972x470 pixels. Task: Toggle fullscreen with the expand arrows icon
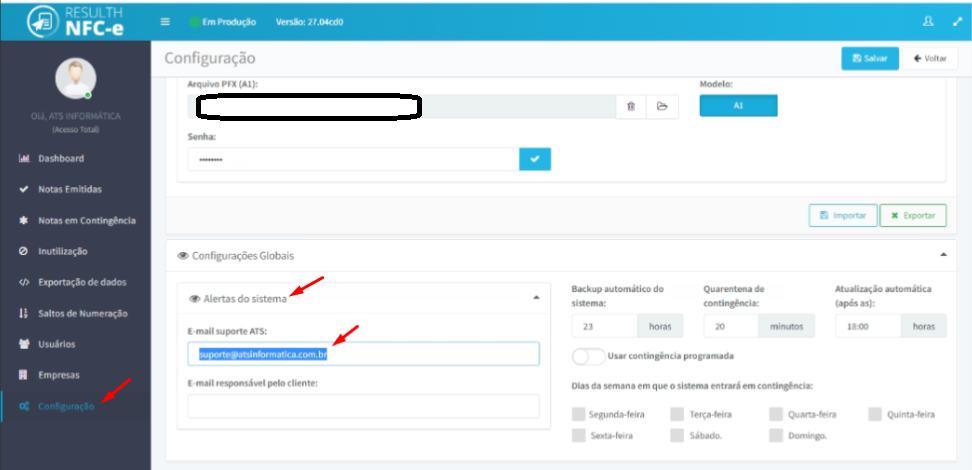[x=957, y=21]
